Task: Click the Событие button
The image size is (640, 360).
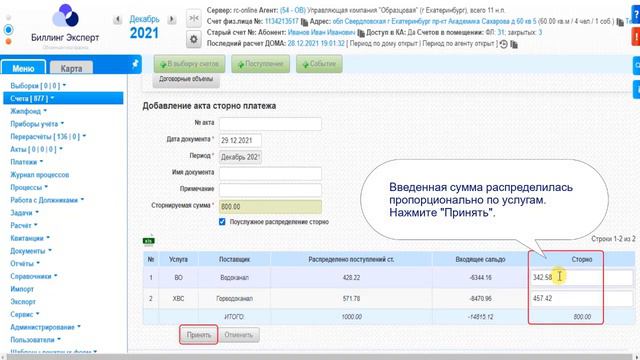Action: (319, 64)
